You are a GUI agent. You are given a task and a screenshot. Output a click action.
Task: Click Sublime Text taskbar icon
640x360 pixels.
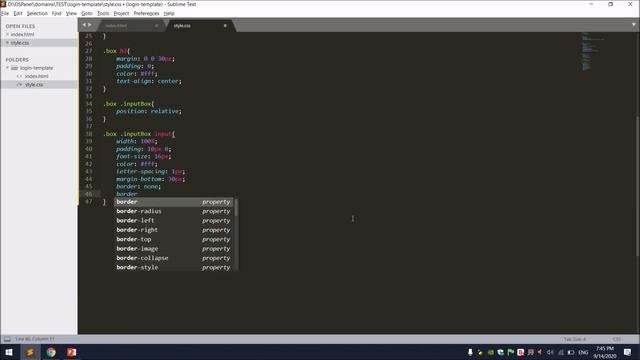pyautogui.click(x=30, y=352)
